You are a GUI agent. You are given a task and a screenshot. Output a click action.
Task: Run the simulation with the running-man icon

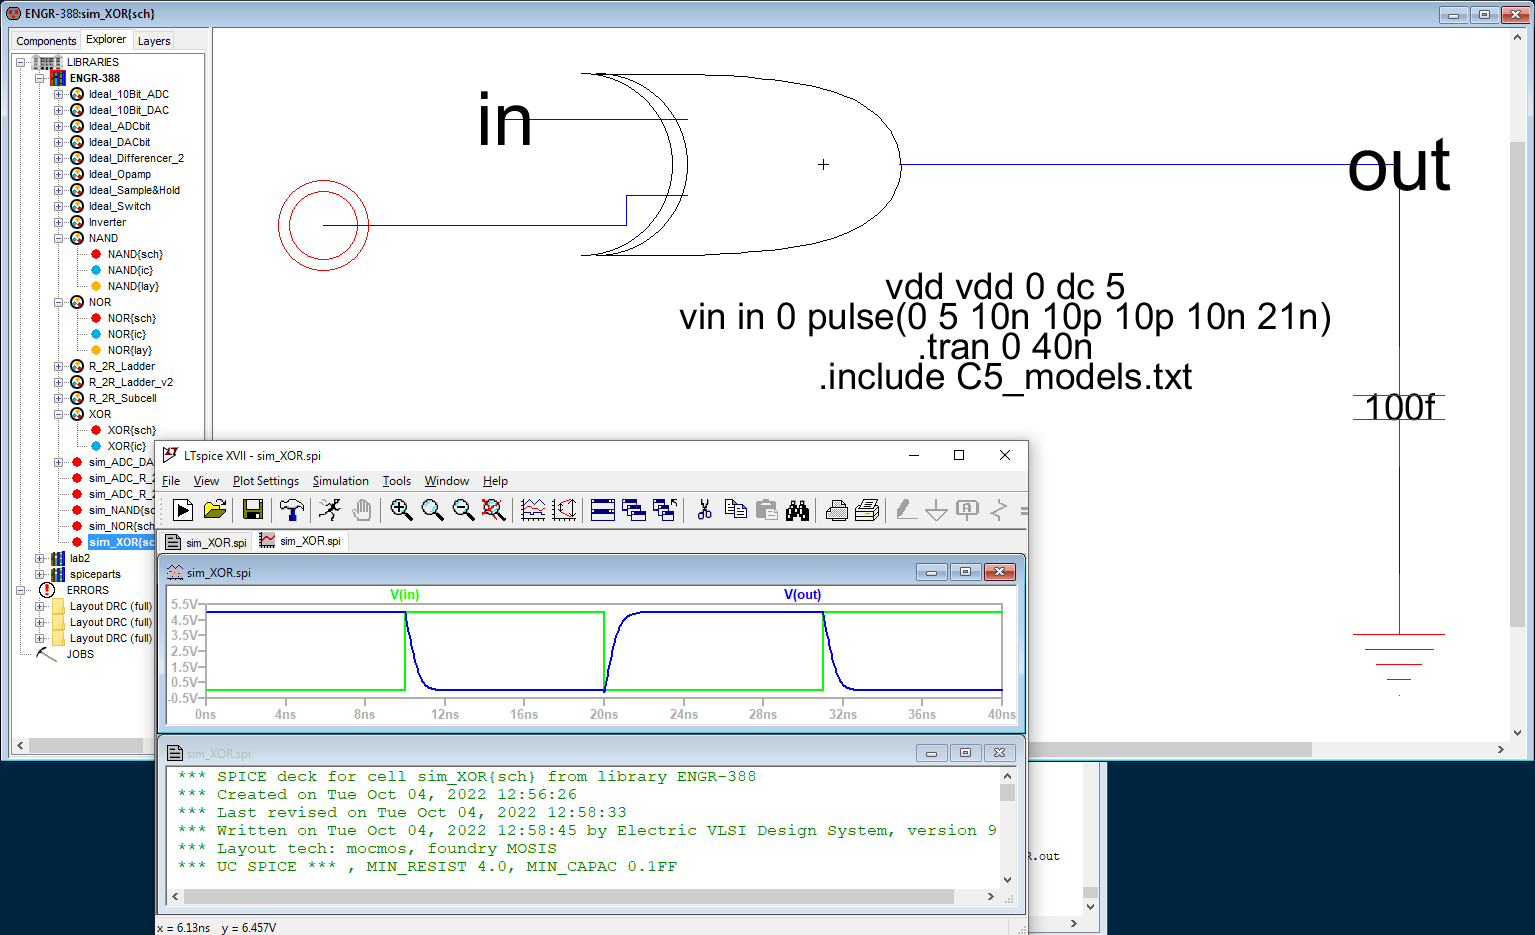point(330,510)
